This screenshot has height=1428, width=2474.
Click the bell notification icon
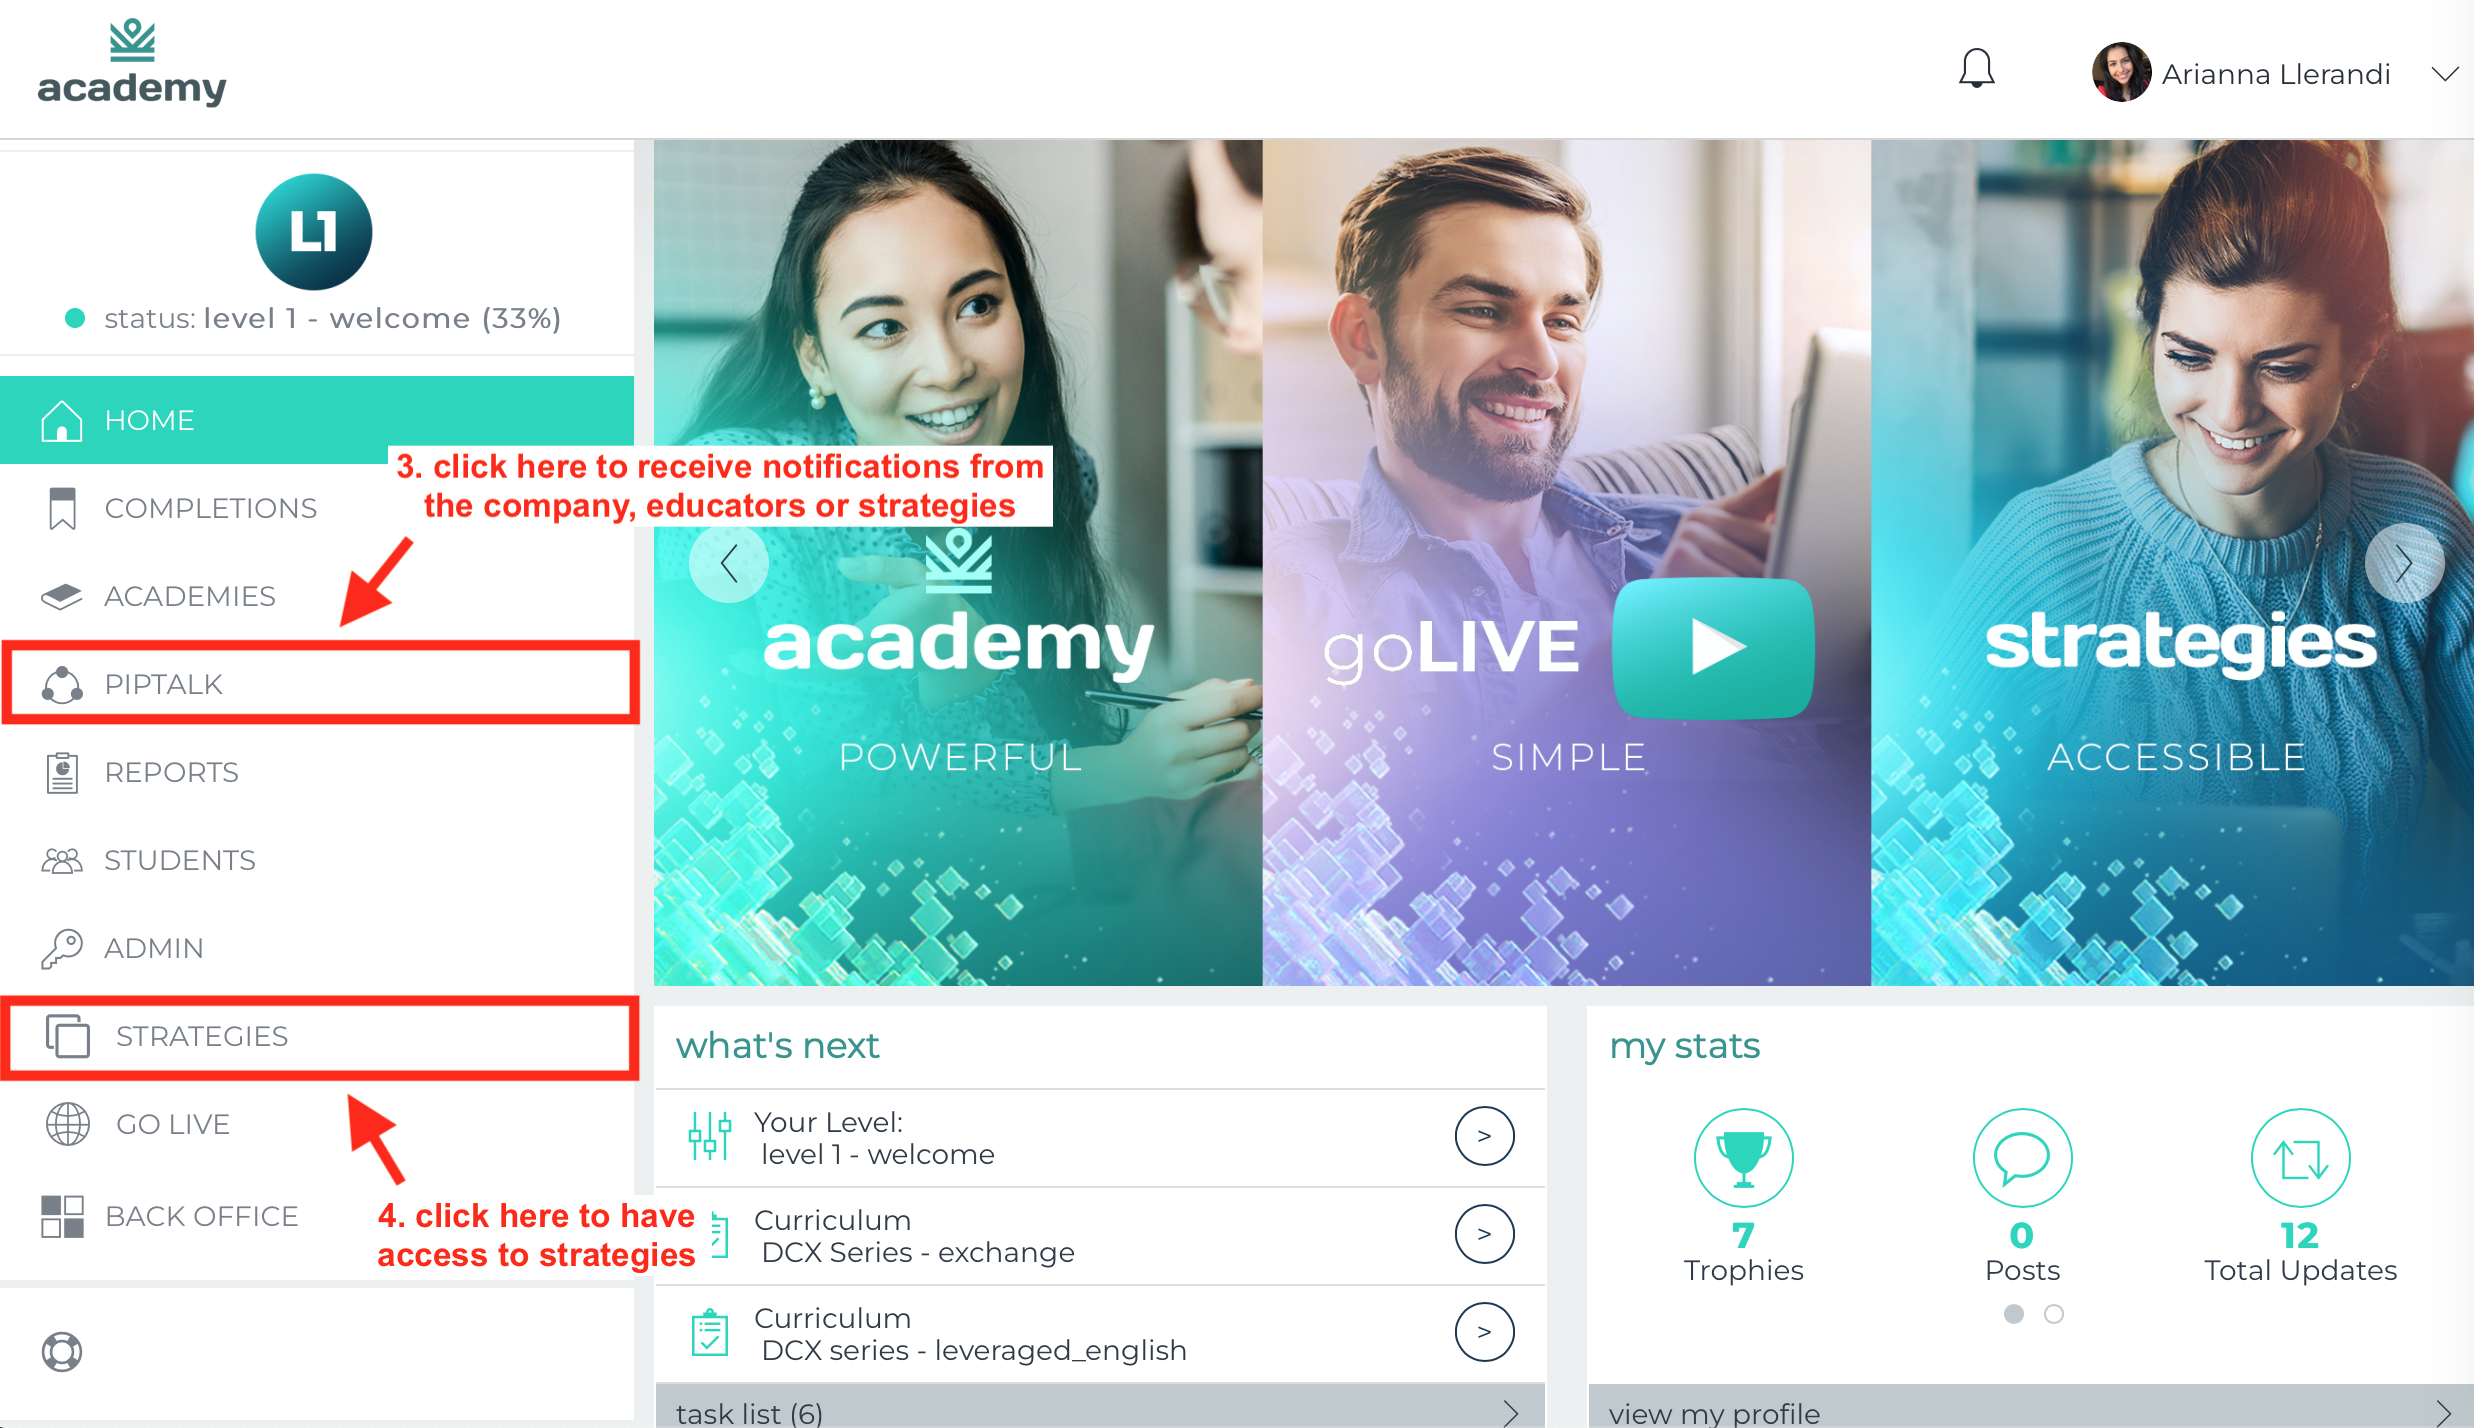pyautogui.click(x=1978, y=71)
